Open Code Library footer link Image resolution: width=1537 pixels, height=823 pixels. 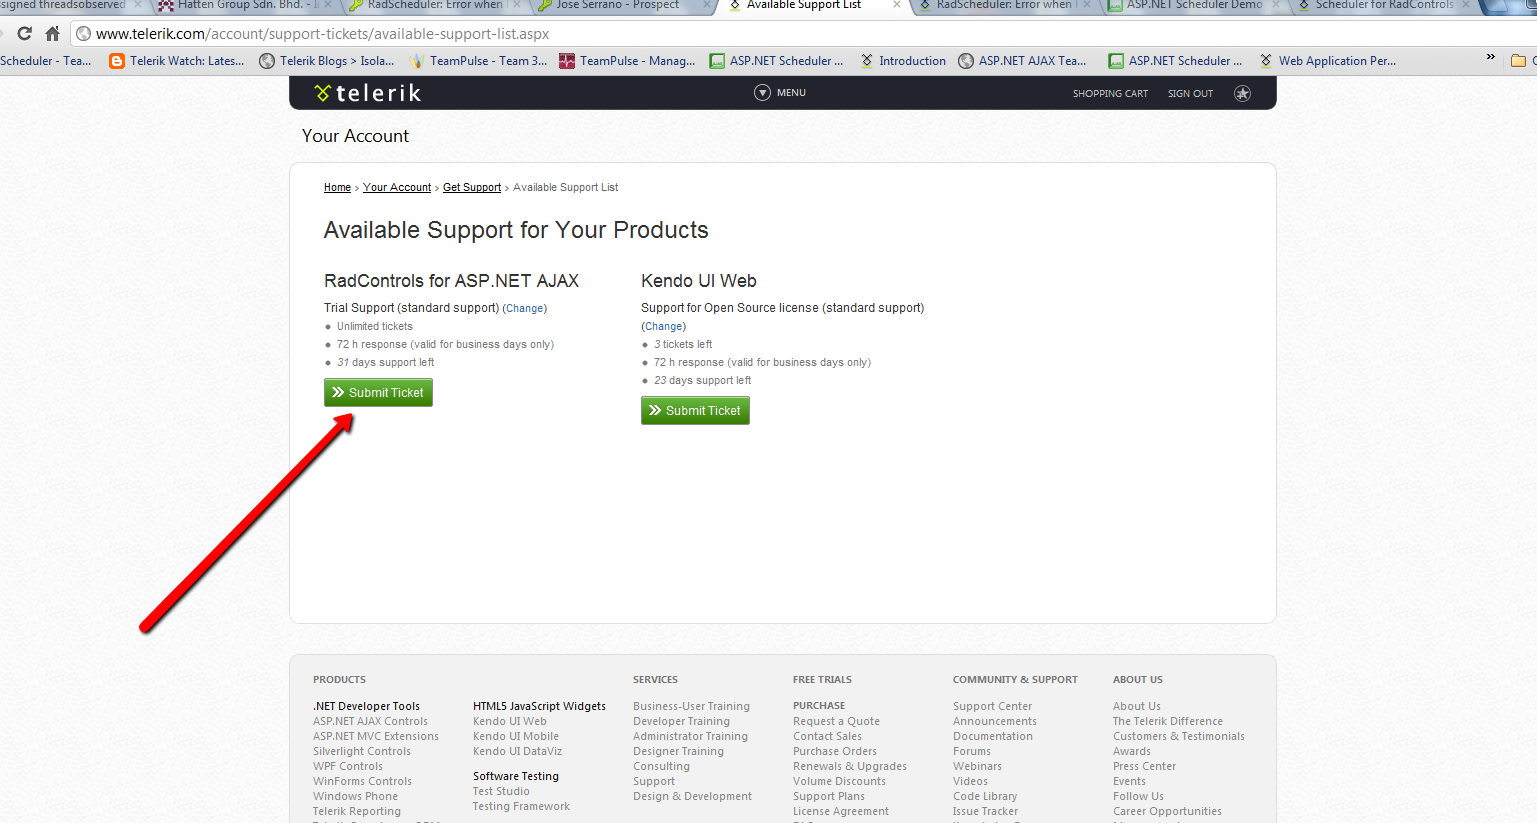tap(985, 797)
